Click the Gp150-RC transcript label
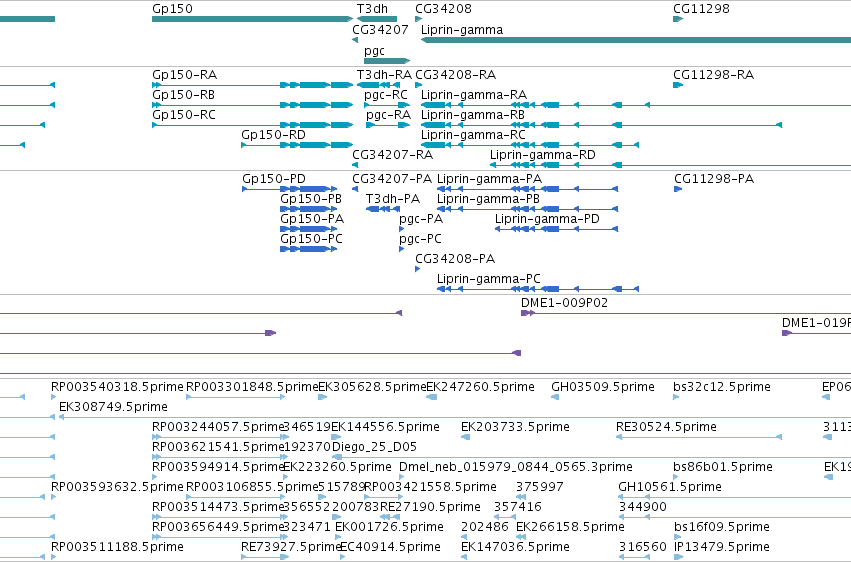Viewport: 851px width, 562px height. click(x=184, y=115)
